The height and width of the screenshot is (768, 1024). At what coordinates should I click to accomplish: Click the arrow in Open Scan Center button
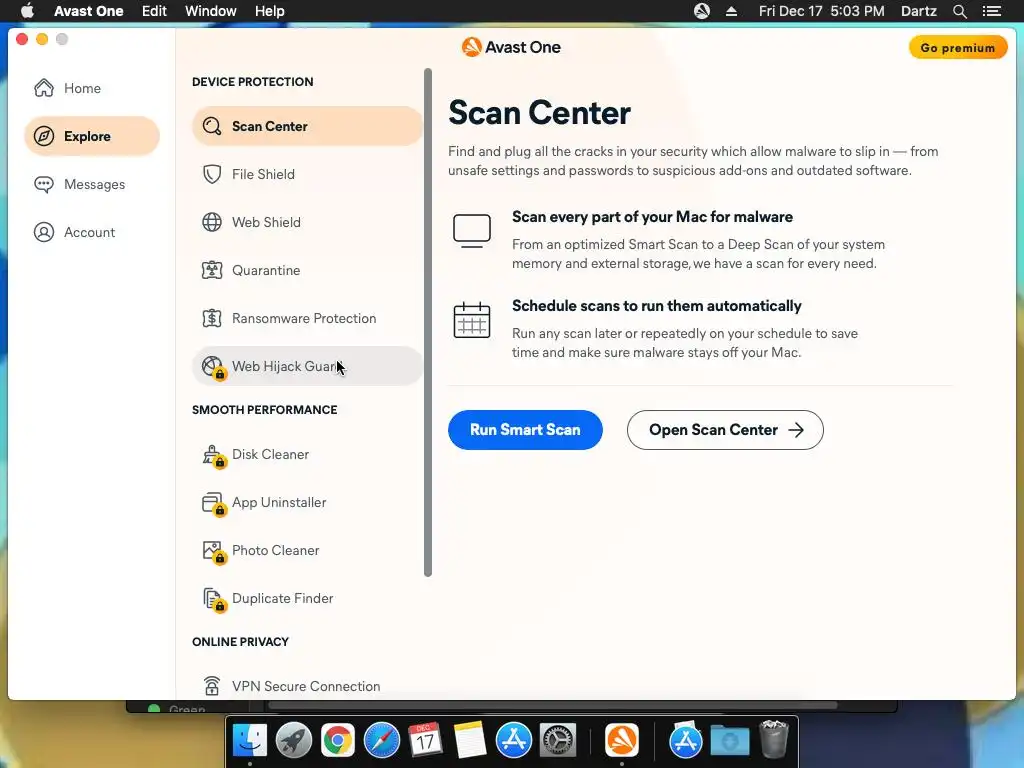(x=795, y=430)
